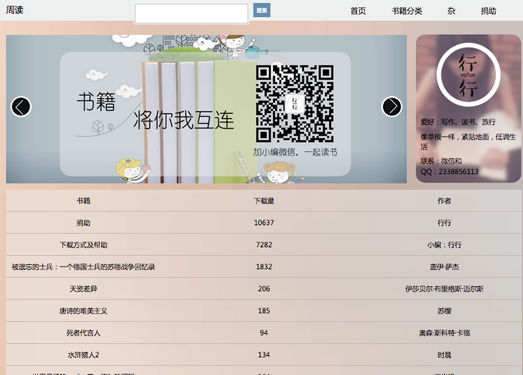Open the 书籍分类 categories menu
The width and height of the screenshot is (523, 375).
click(x=407, y=11)
